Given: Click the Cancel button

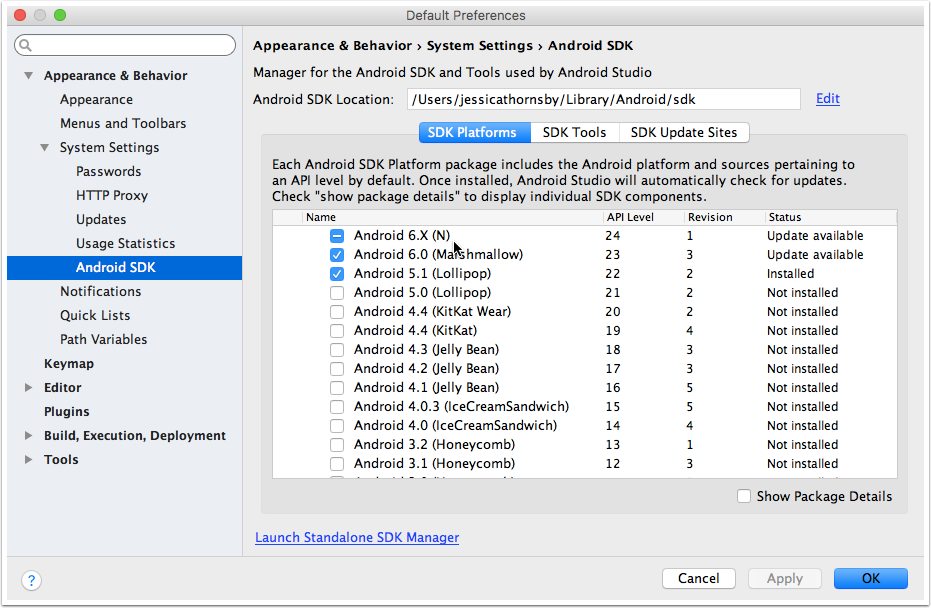Looking at the screenshot, I should click(699, 578).
